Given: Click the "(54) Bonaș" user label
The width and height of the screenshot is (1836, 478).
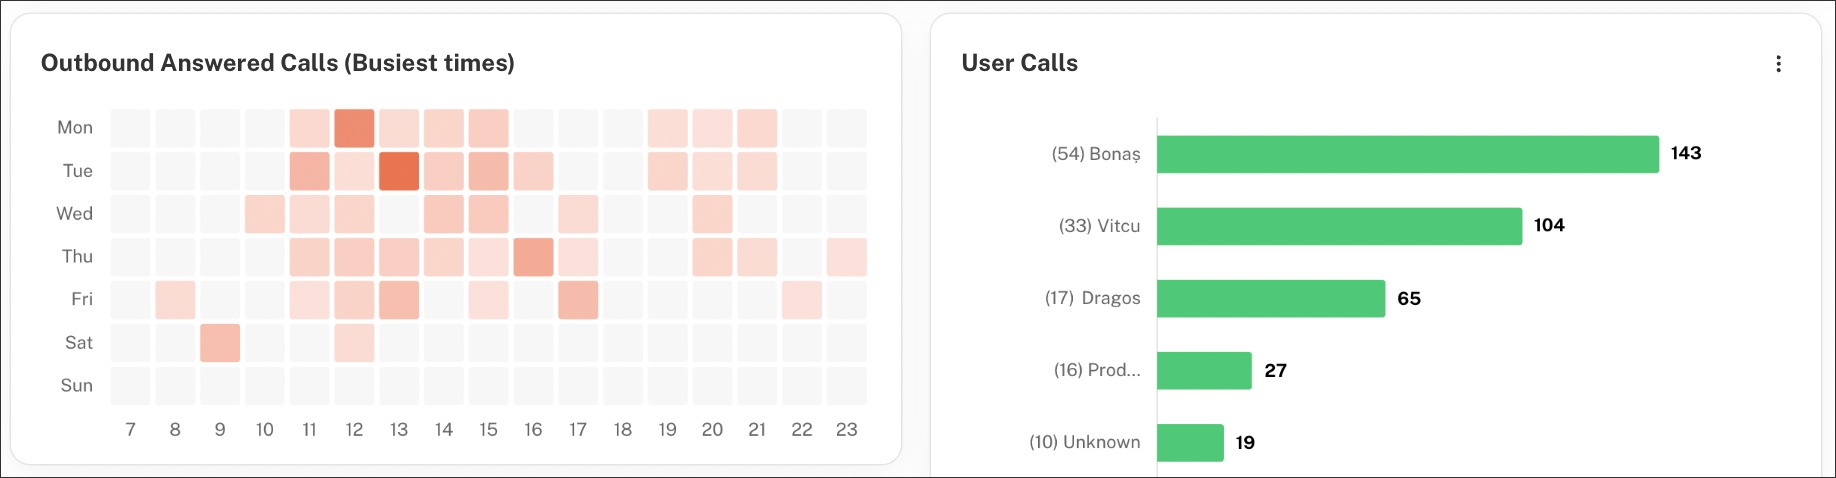Looking at the screenshot, I should [1095, 154].
